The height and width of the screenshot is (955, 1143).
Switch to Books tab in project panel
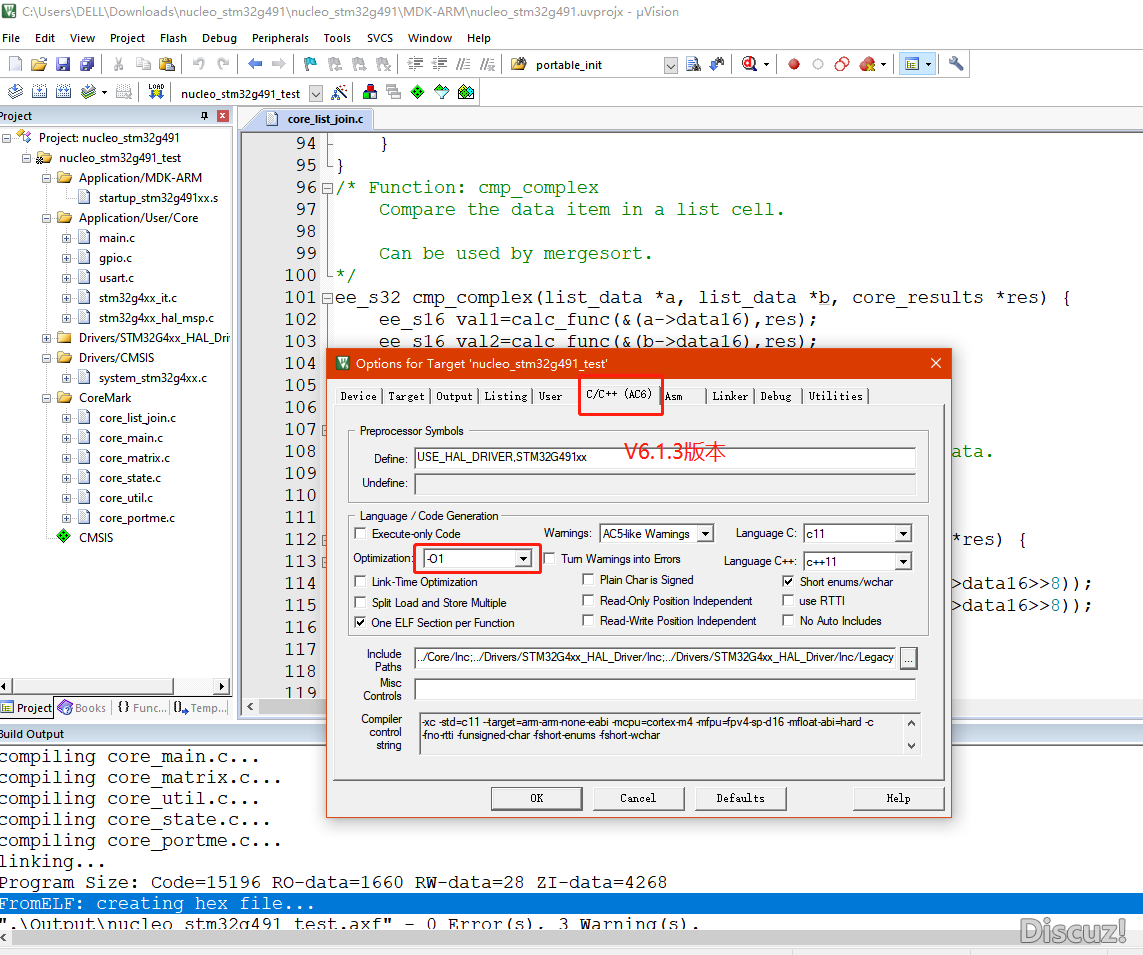(x=82, y=708)
